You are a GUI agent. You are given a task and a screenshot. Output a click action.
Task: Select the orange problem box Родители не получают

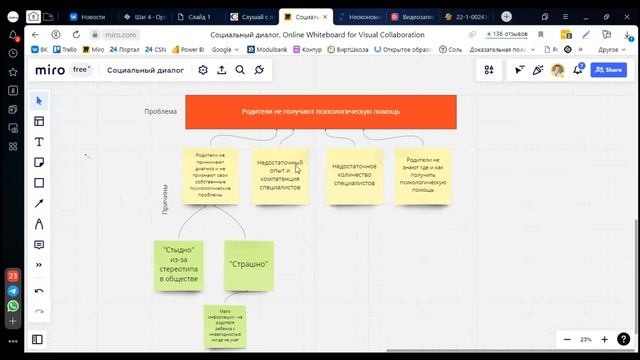(x=321, y=112)
